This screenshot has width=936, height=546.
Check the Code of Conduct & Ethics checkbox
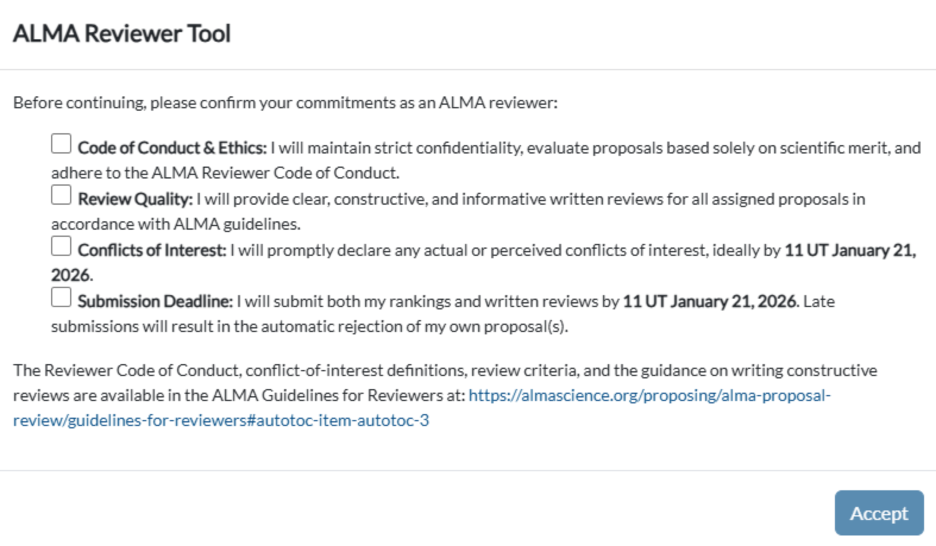pyautogui.click(x=61, y=145)
